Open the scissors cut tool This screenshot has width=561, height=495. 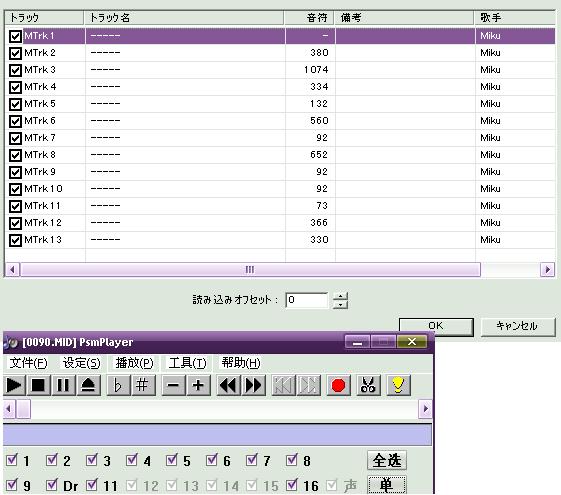coord(369,385)
